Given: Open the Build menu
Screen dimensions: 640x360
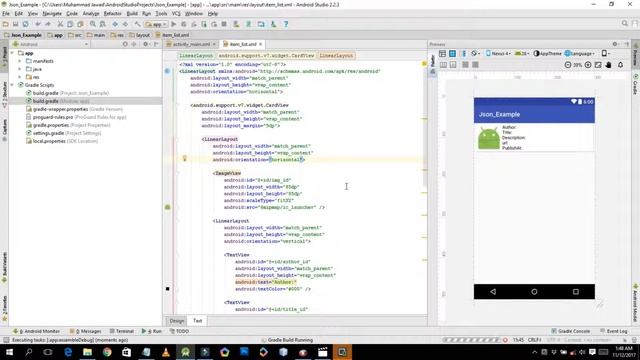Looking at the screenshot, I should [132, 13].
